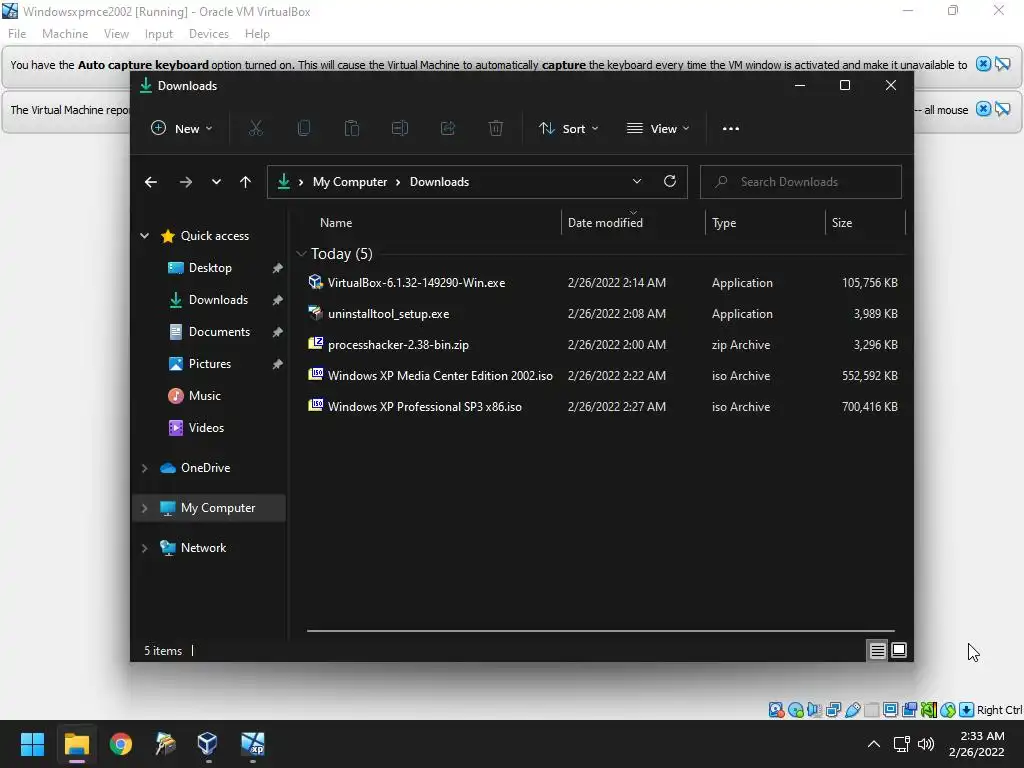Open the View options dropdown
This screenshot has height=768, width=1024.
658,129
